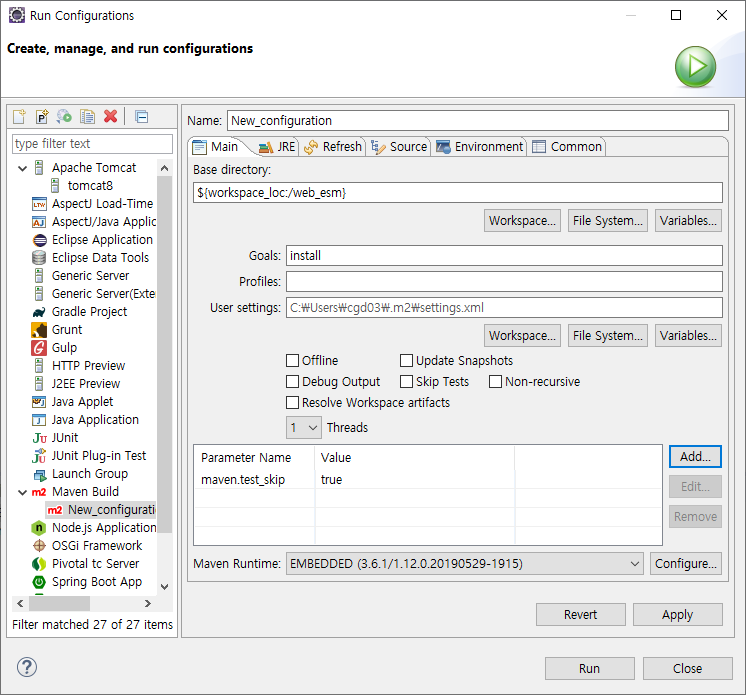Select New_configuration under Maven Build
Image resolution: width=746 pixels, height=695 pixels.
(x=111, y=509)
